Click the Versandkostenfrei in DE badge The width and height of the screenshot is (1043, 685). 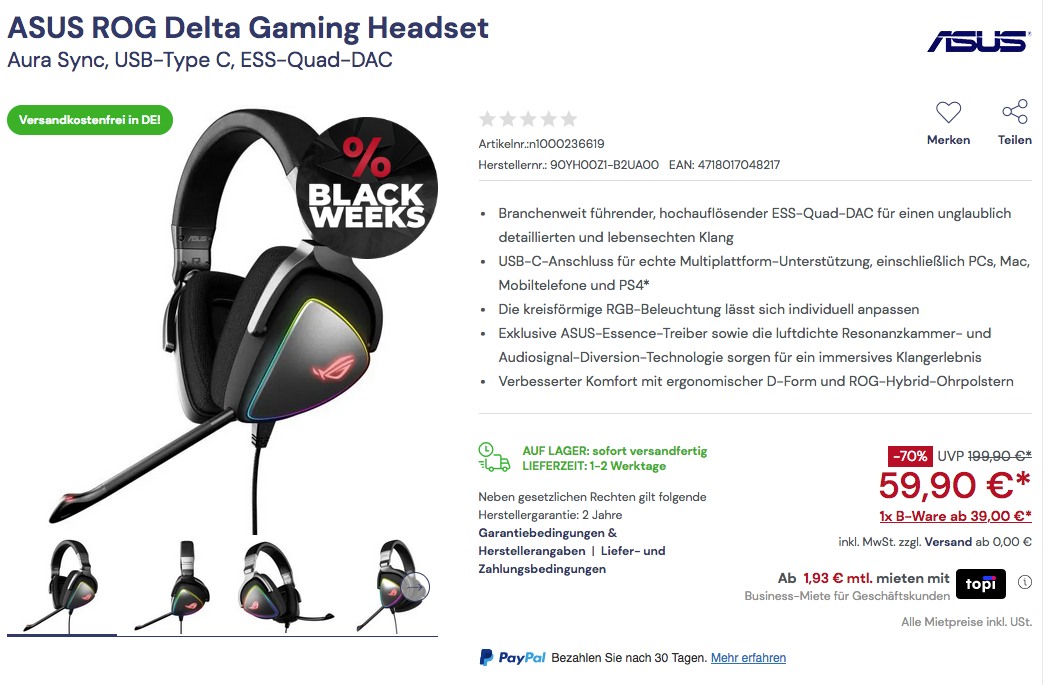pos(90,120)
